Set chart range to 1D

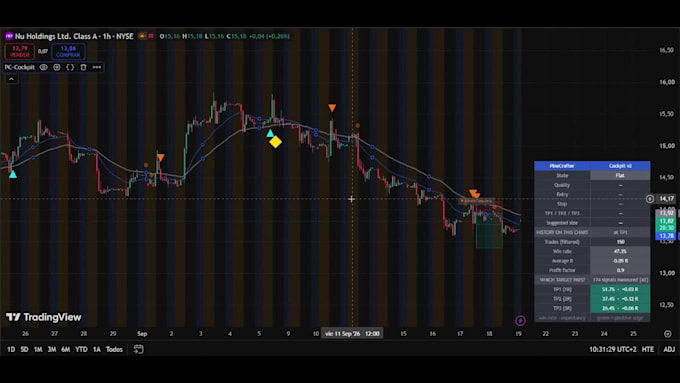pyautogui.click(x=11, y=349)
